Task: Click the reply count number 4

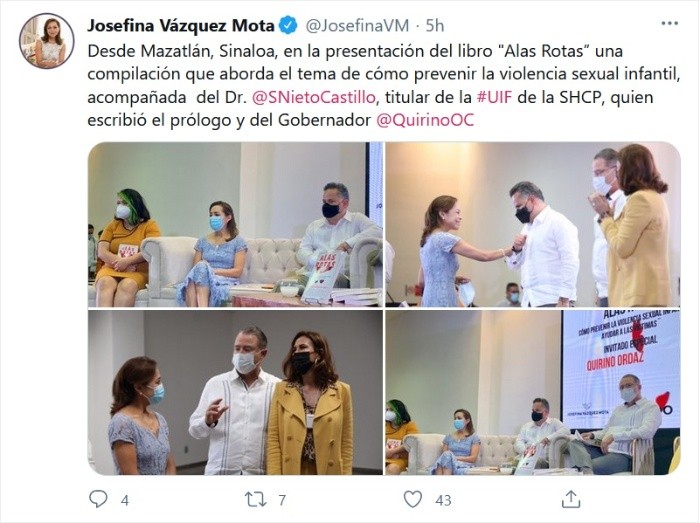Action: (125, 501)
